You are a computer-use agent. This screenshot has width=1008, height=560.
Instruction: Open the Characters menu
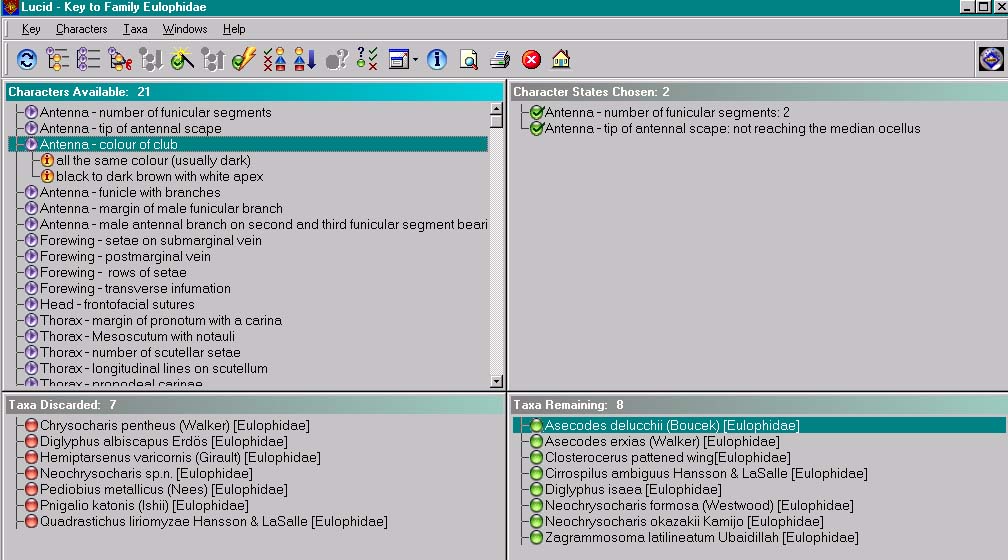coord(81,29)
